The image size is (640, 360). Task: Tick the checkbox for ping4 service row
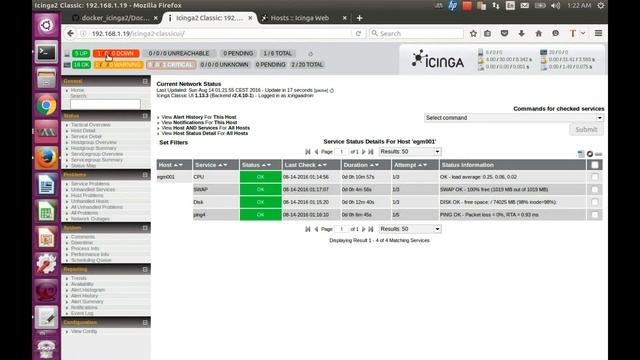[595, 215]
